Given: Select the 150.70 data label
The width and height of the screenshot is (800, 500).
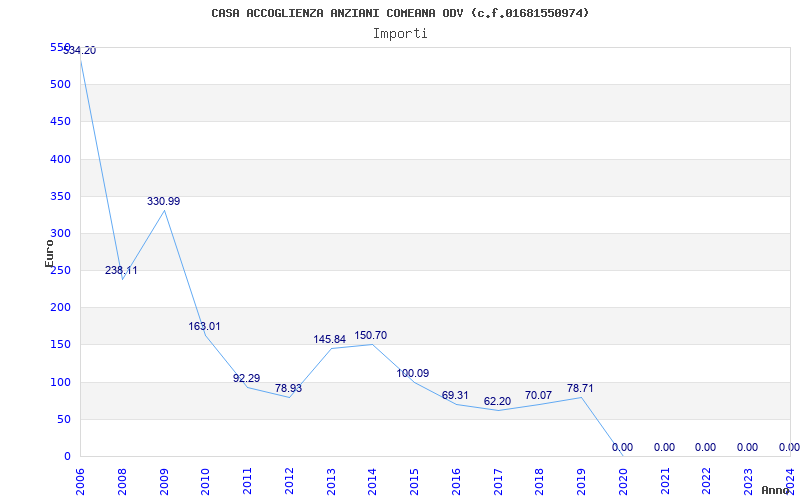Looking at the screenshot, I should (371, 336).
